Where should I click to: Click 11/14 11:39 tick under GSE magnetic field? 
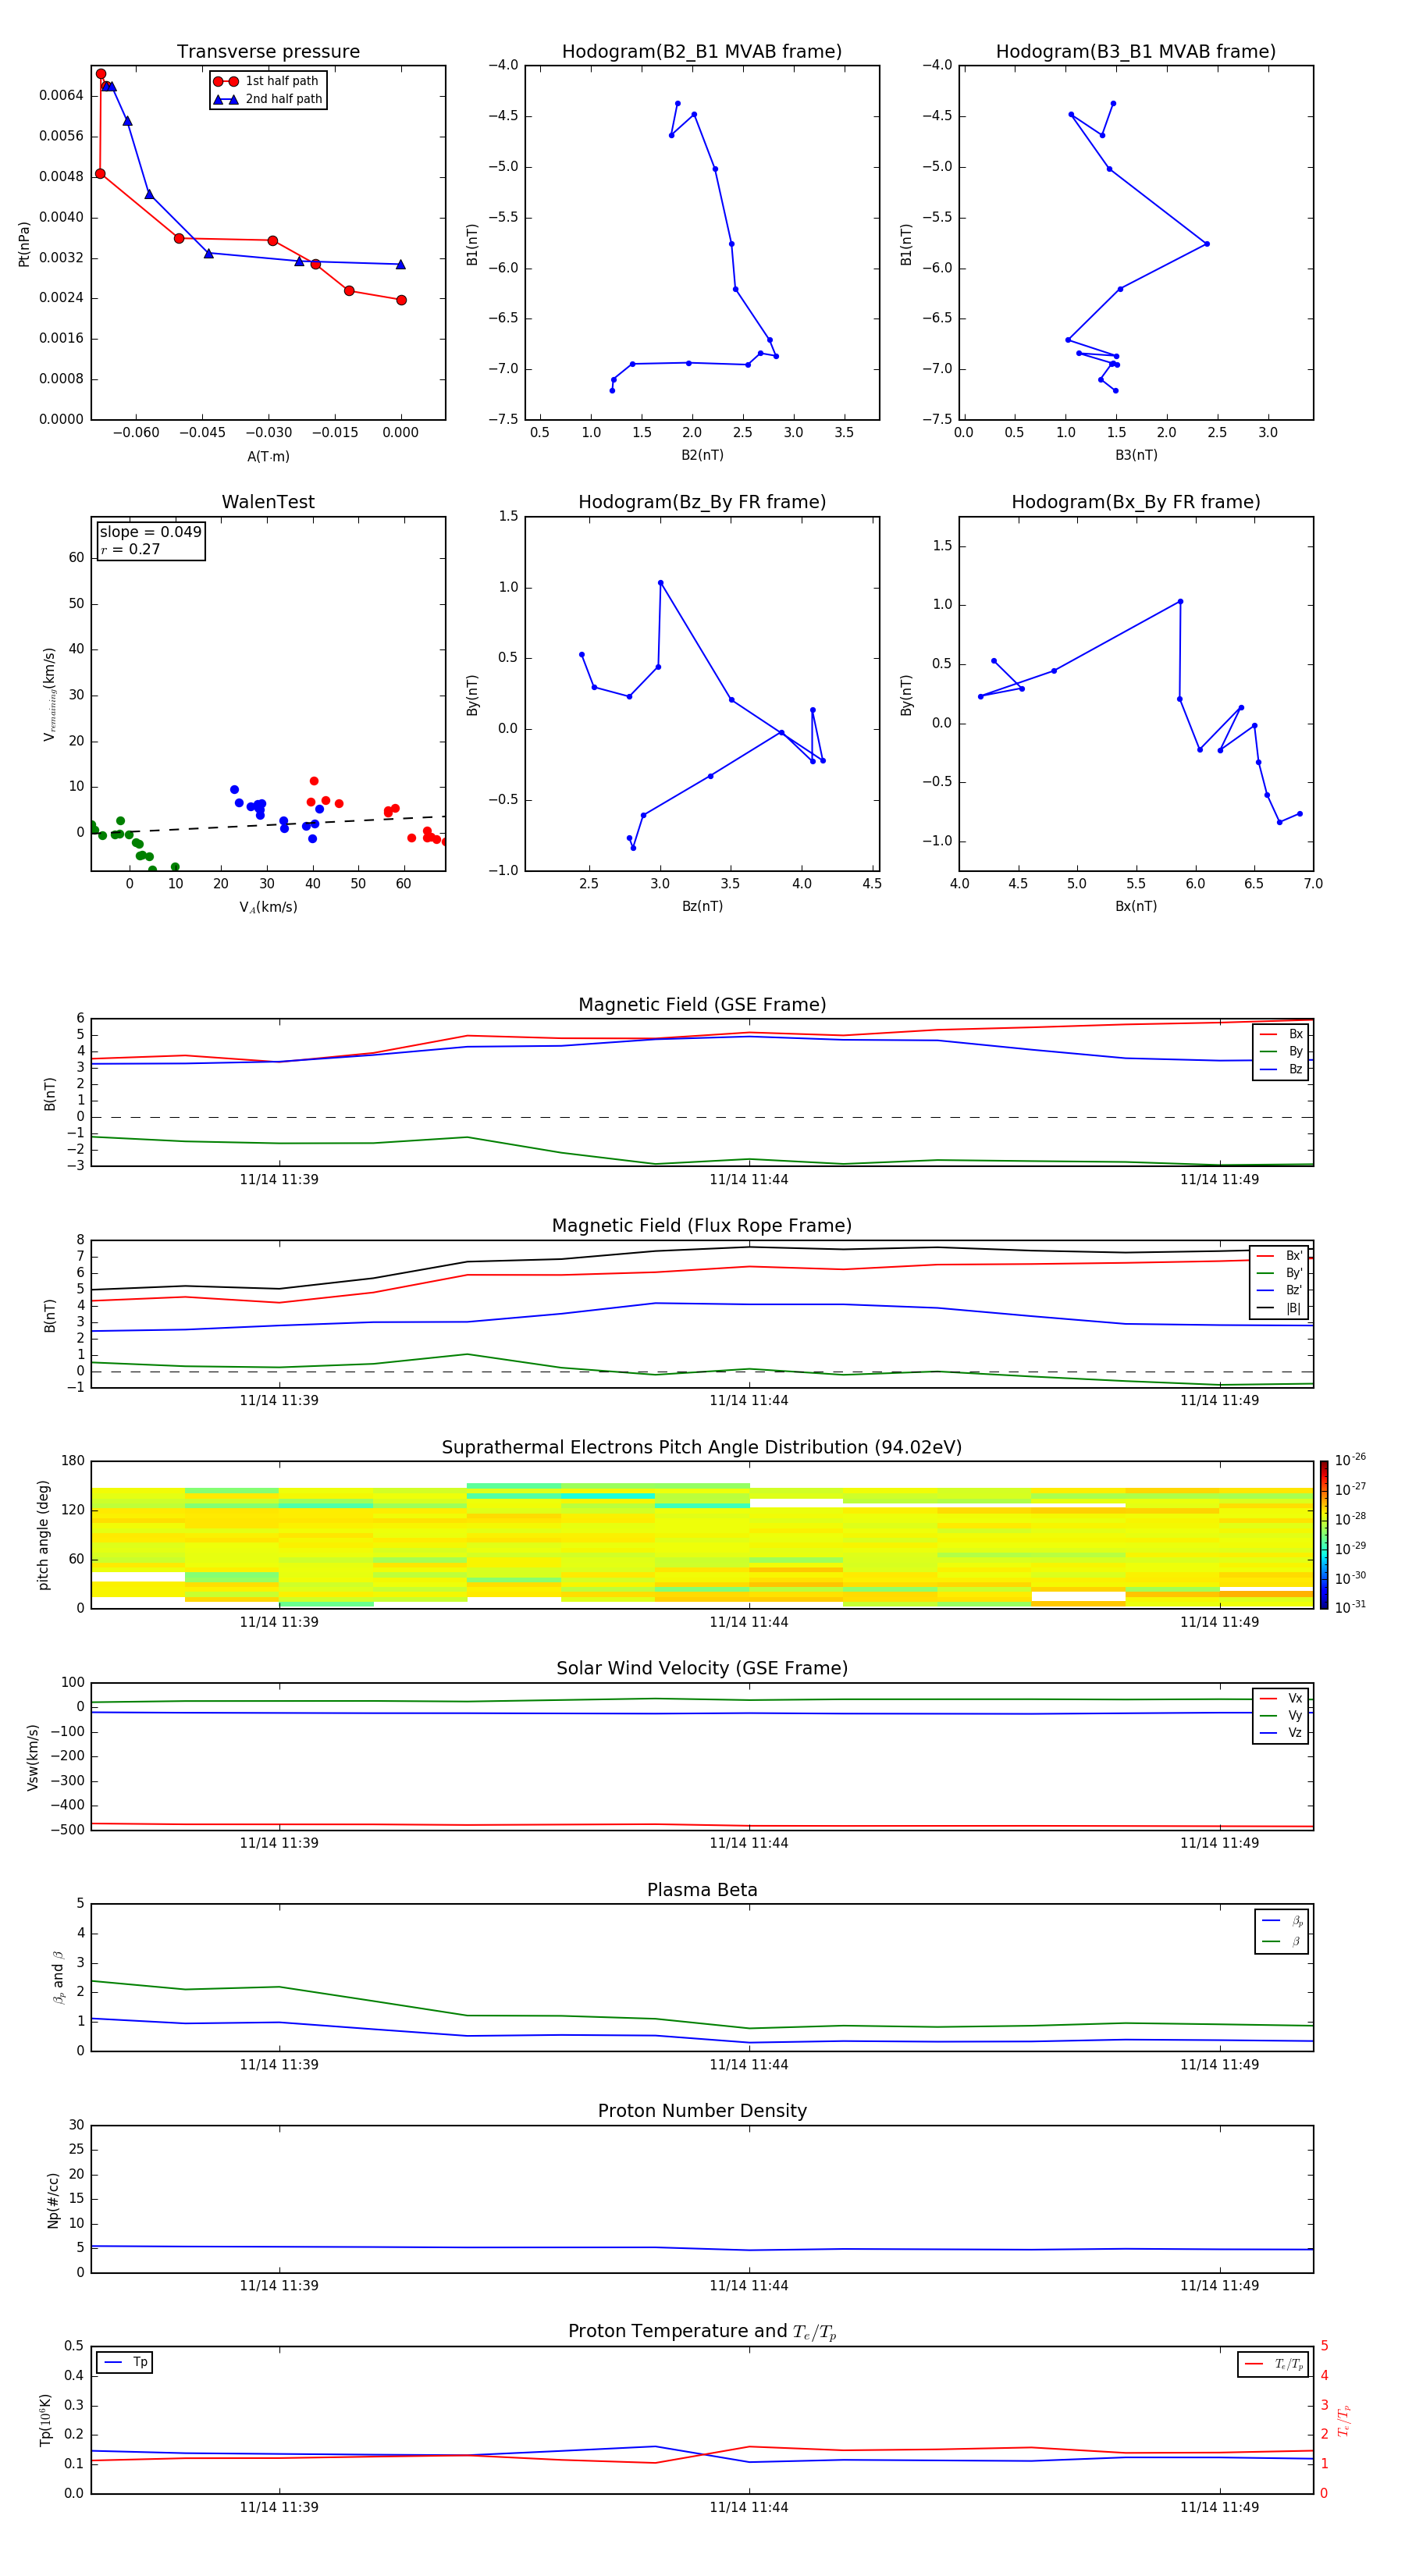[x=279, y=1180]
